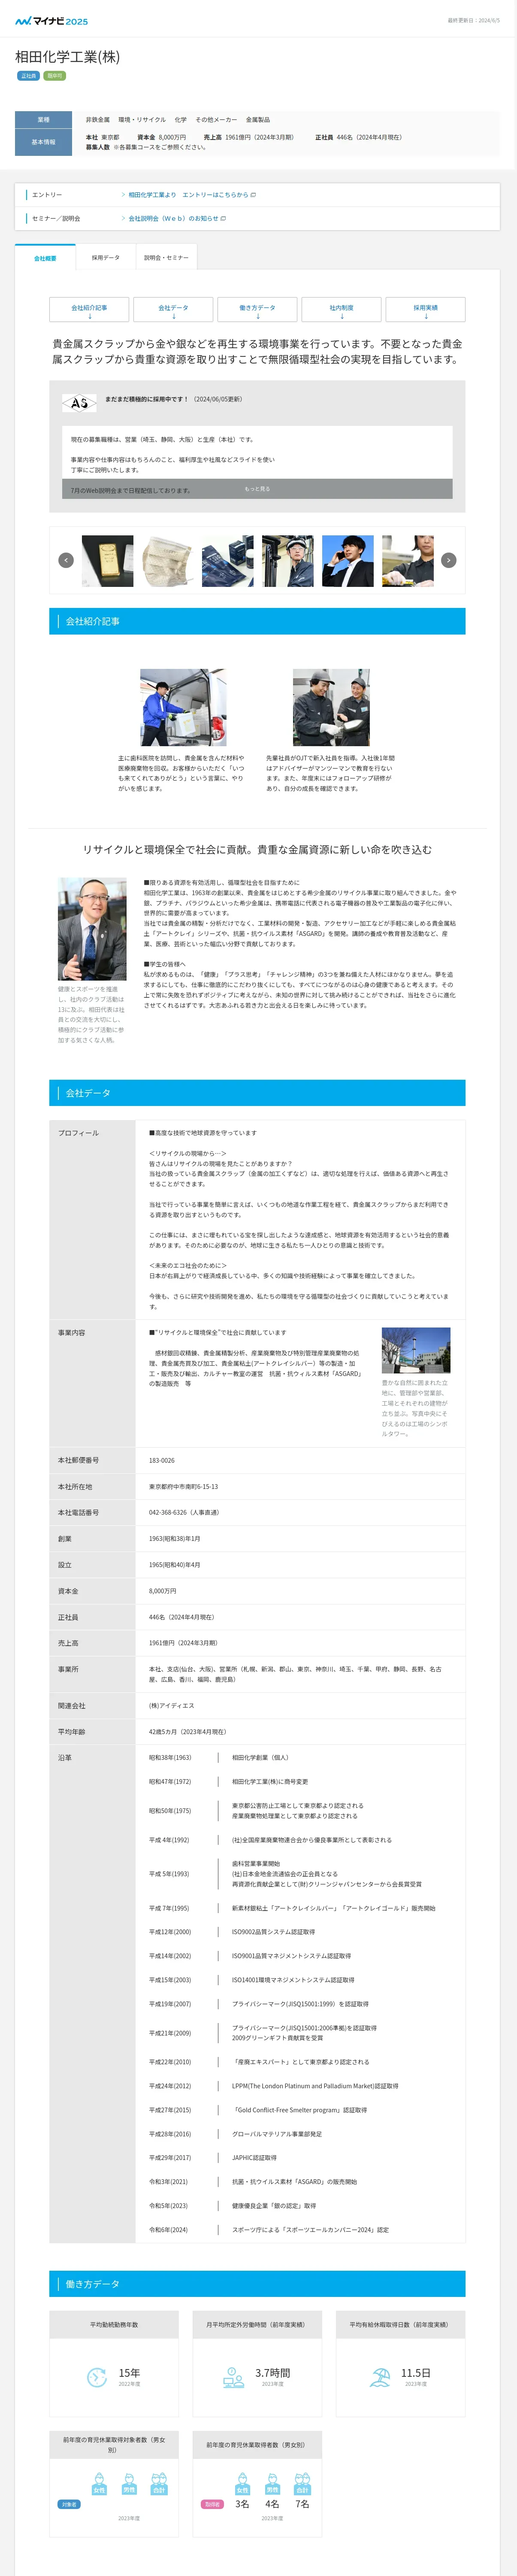Click 女性 icon in 育児休業取得者数 card
Image resolution: width=517 pixels, height=2576 pixels.
242,2485
